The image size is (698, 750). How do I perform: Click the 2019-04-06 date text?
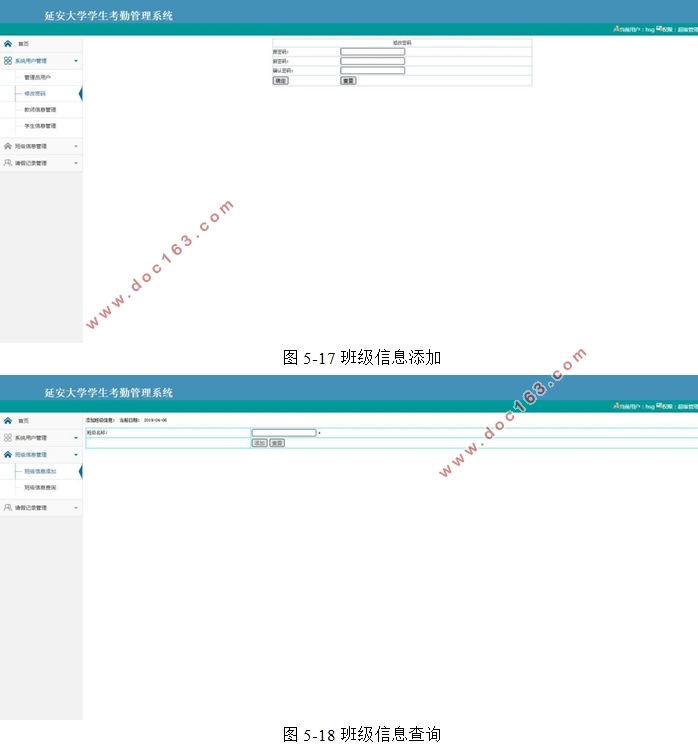tap(155, 420)
